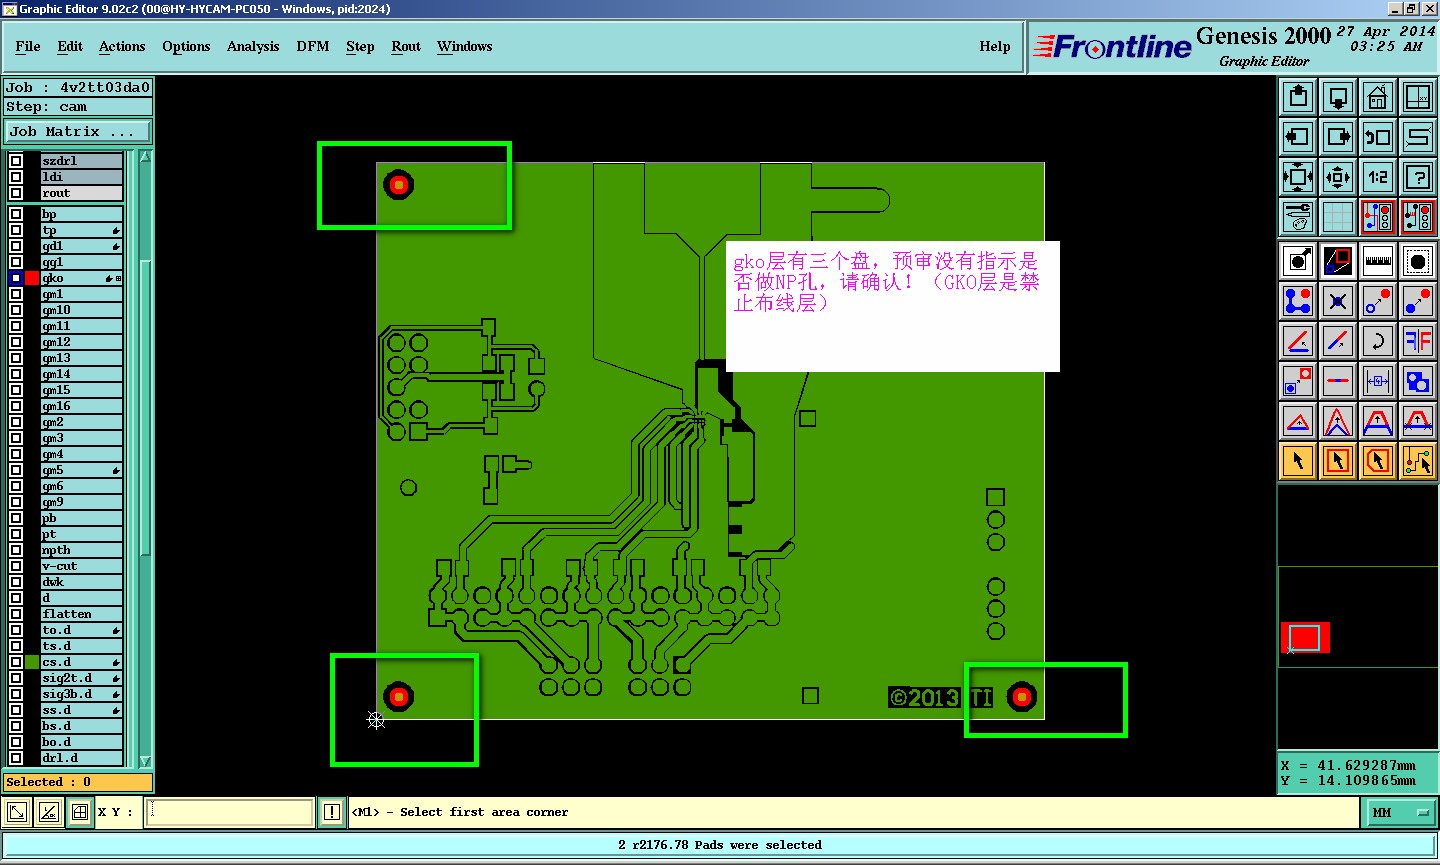Open the Help menu

[x=995, y=47]
